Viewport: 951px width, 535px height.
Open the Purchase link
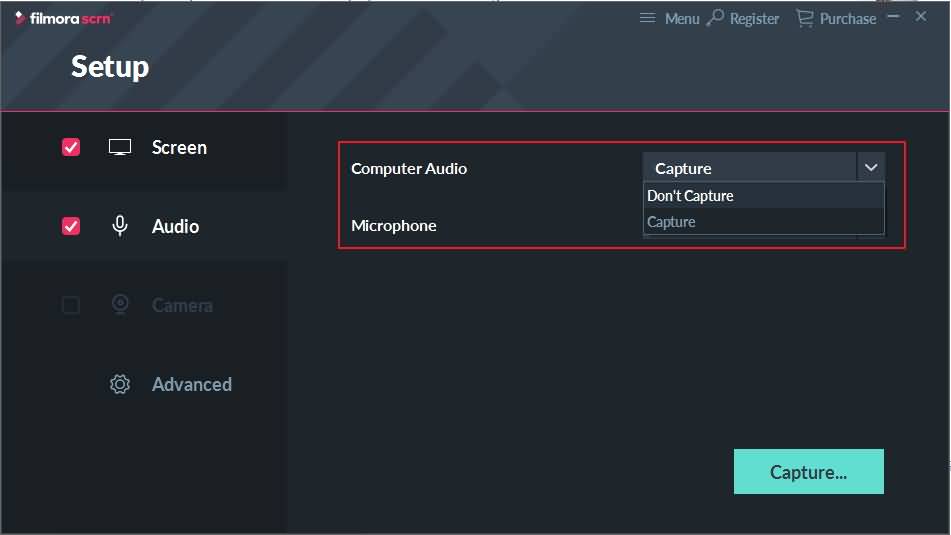[847, 18]
